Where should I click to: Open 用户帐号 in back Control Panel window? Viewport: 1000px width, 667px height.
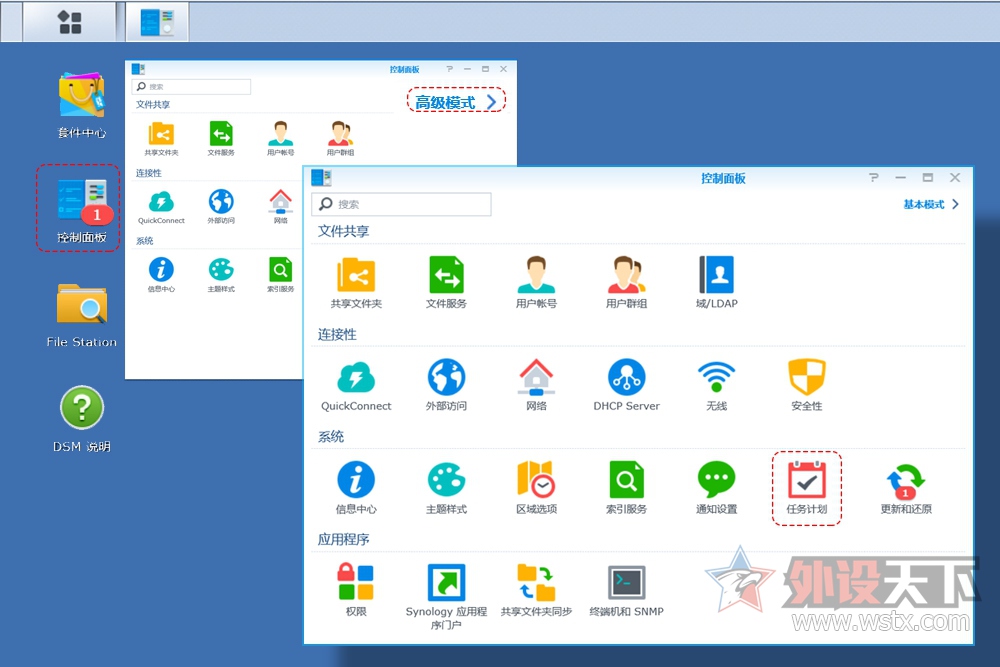coord(281,138)
